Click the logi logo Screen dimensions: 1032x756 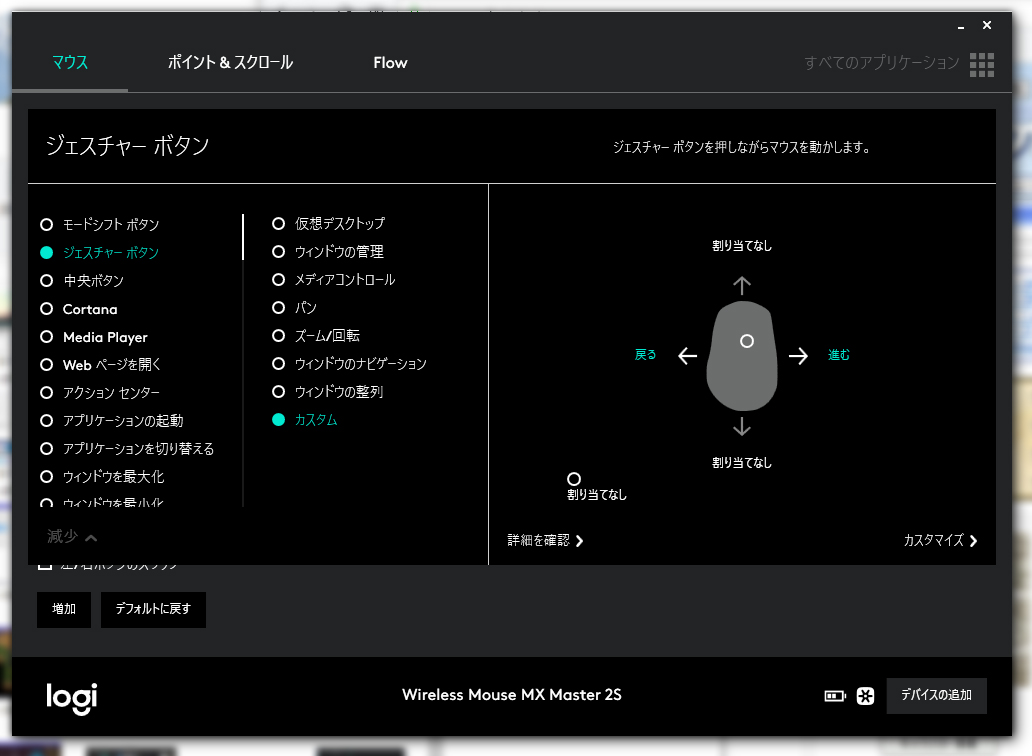pos(72,697)
